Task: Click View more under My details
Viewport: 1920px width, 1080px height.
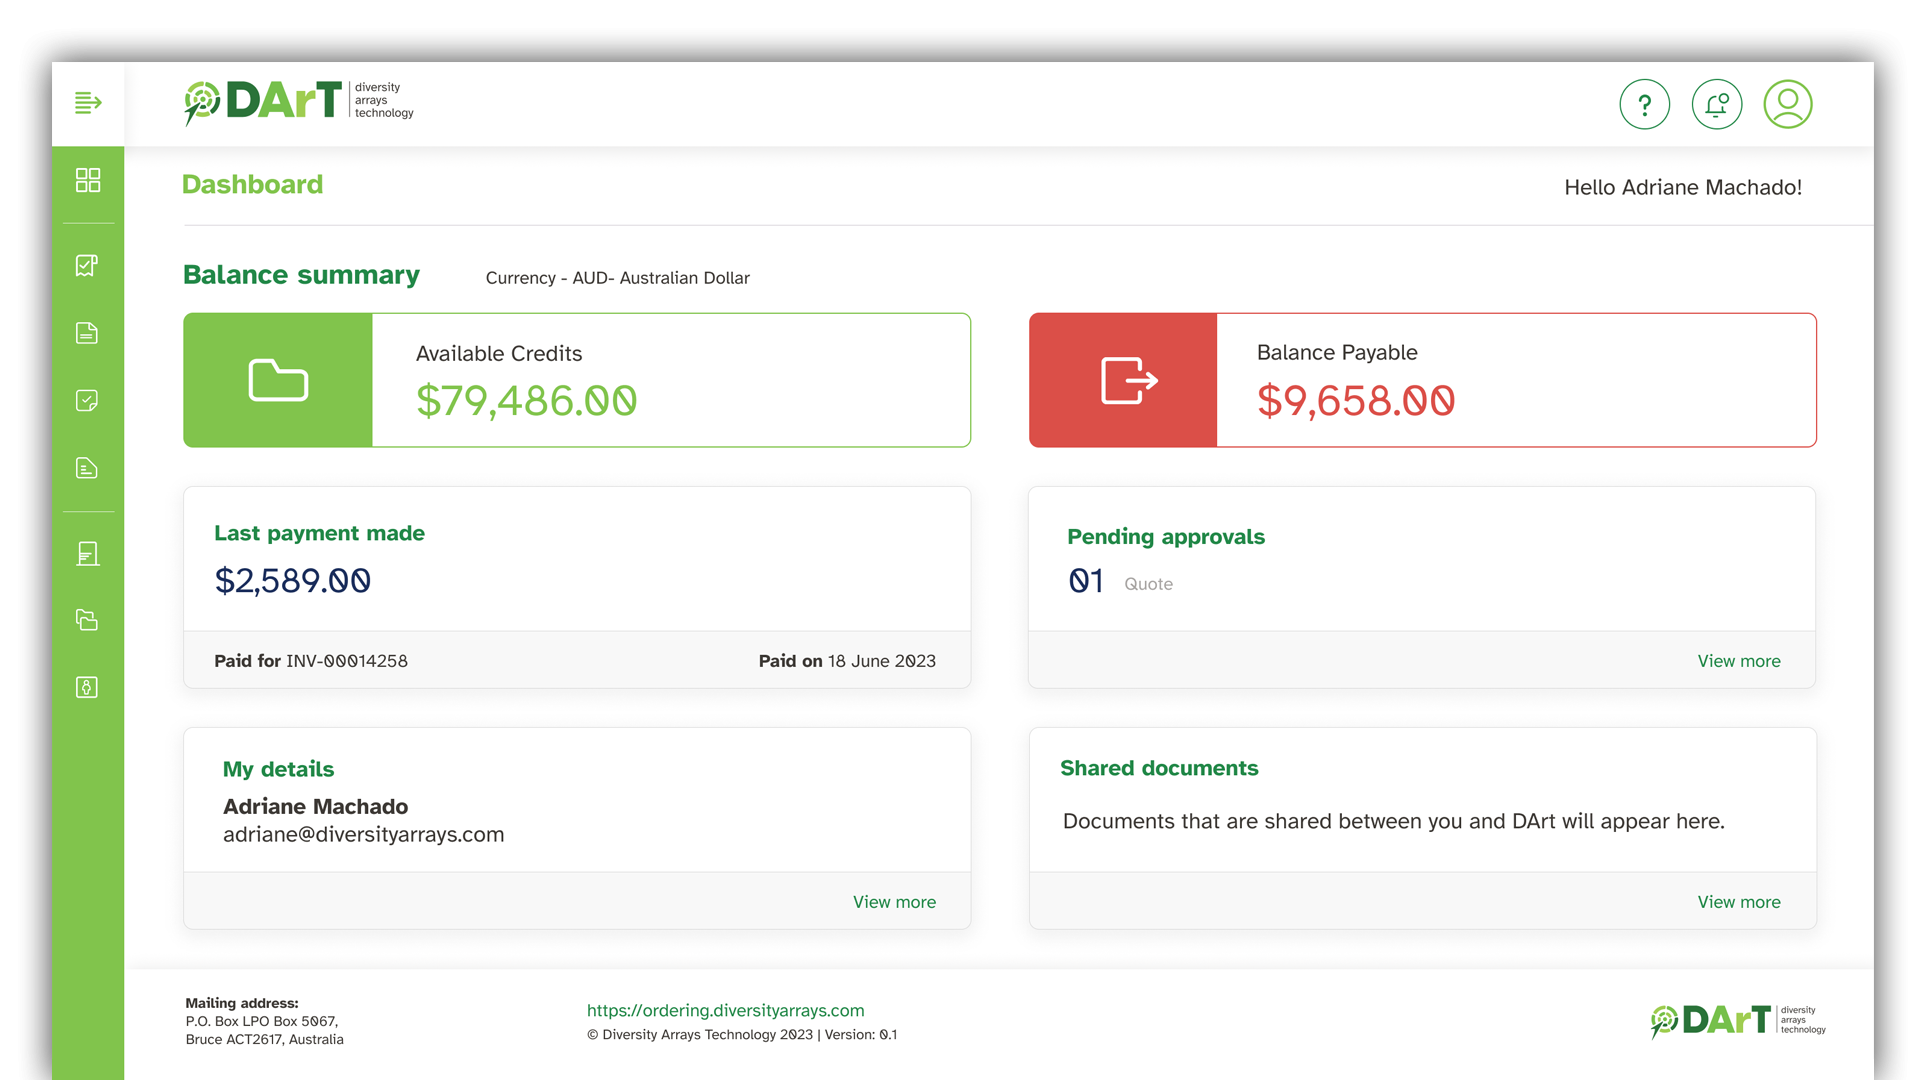Action: coord(894,902)
